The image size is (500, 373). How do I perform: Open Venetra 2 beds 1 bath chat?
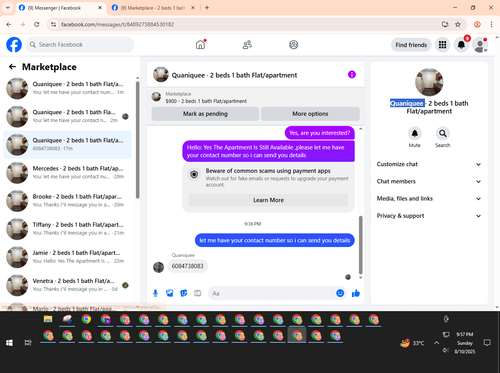click(67, 285)
